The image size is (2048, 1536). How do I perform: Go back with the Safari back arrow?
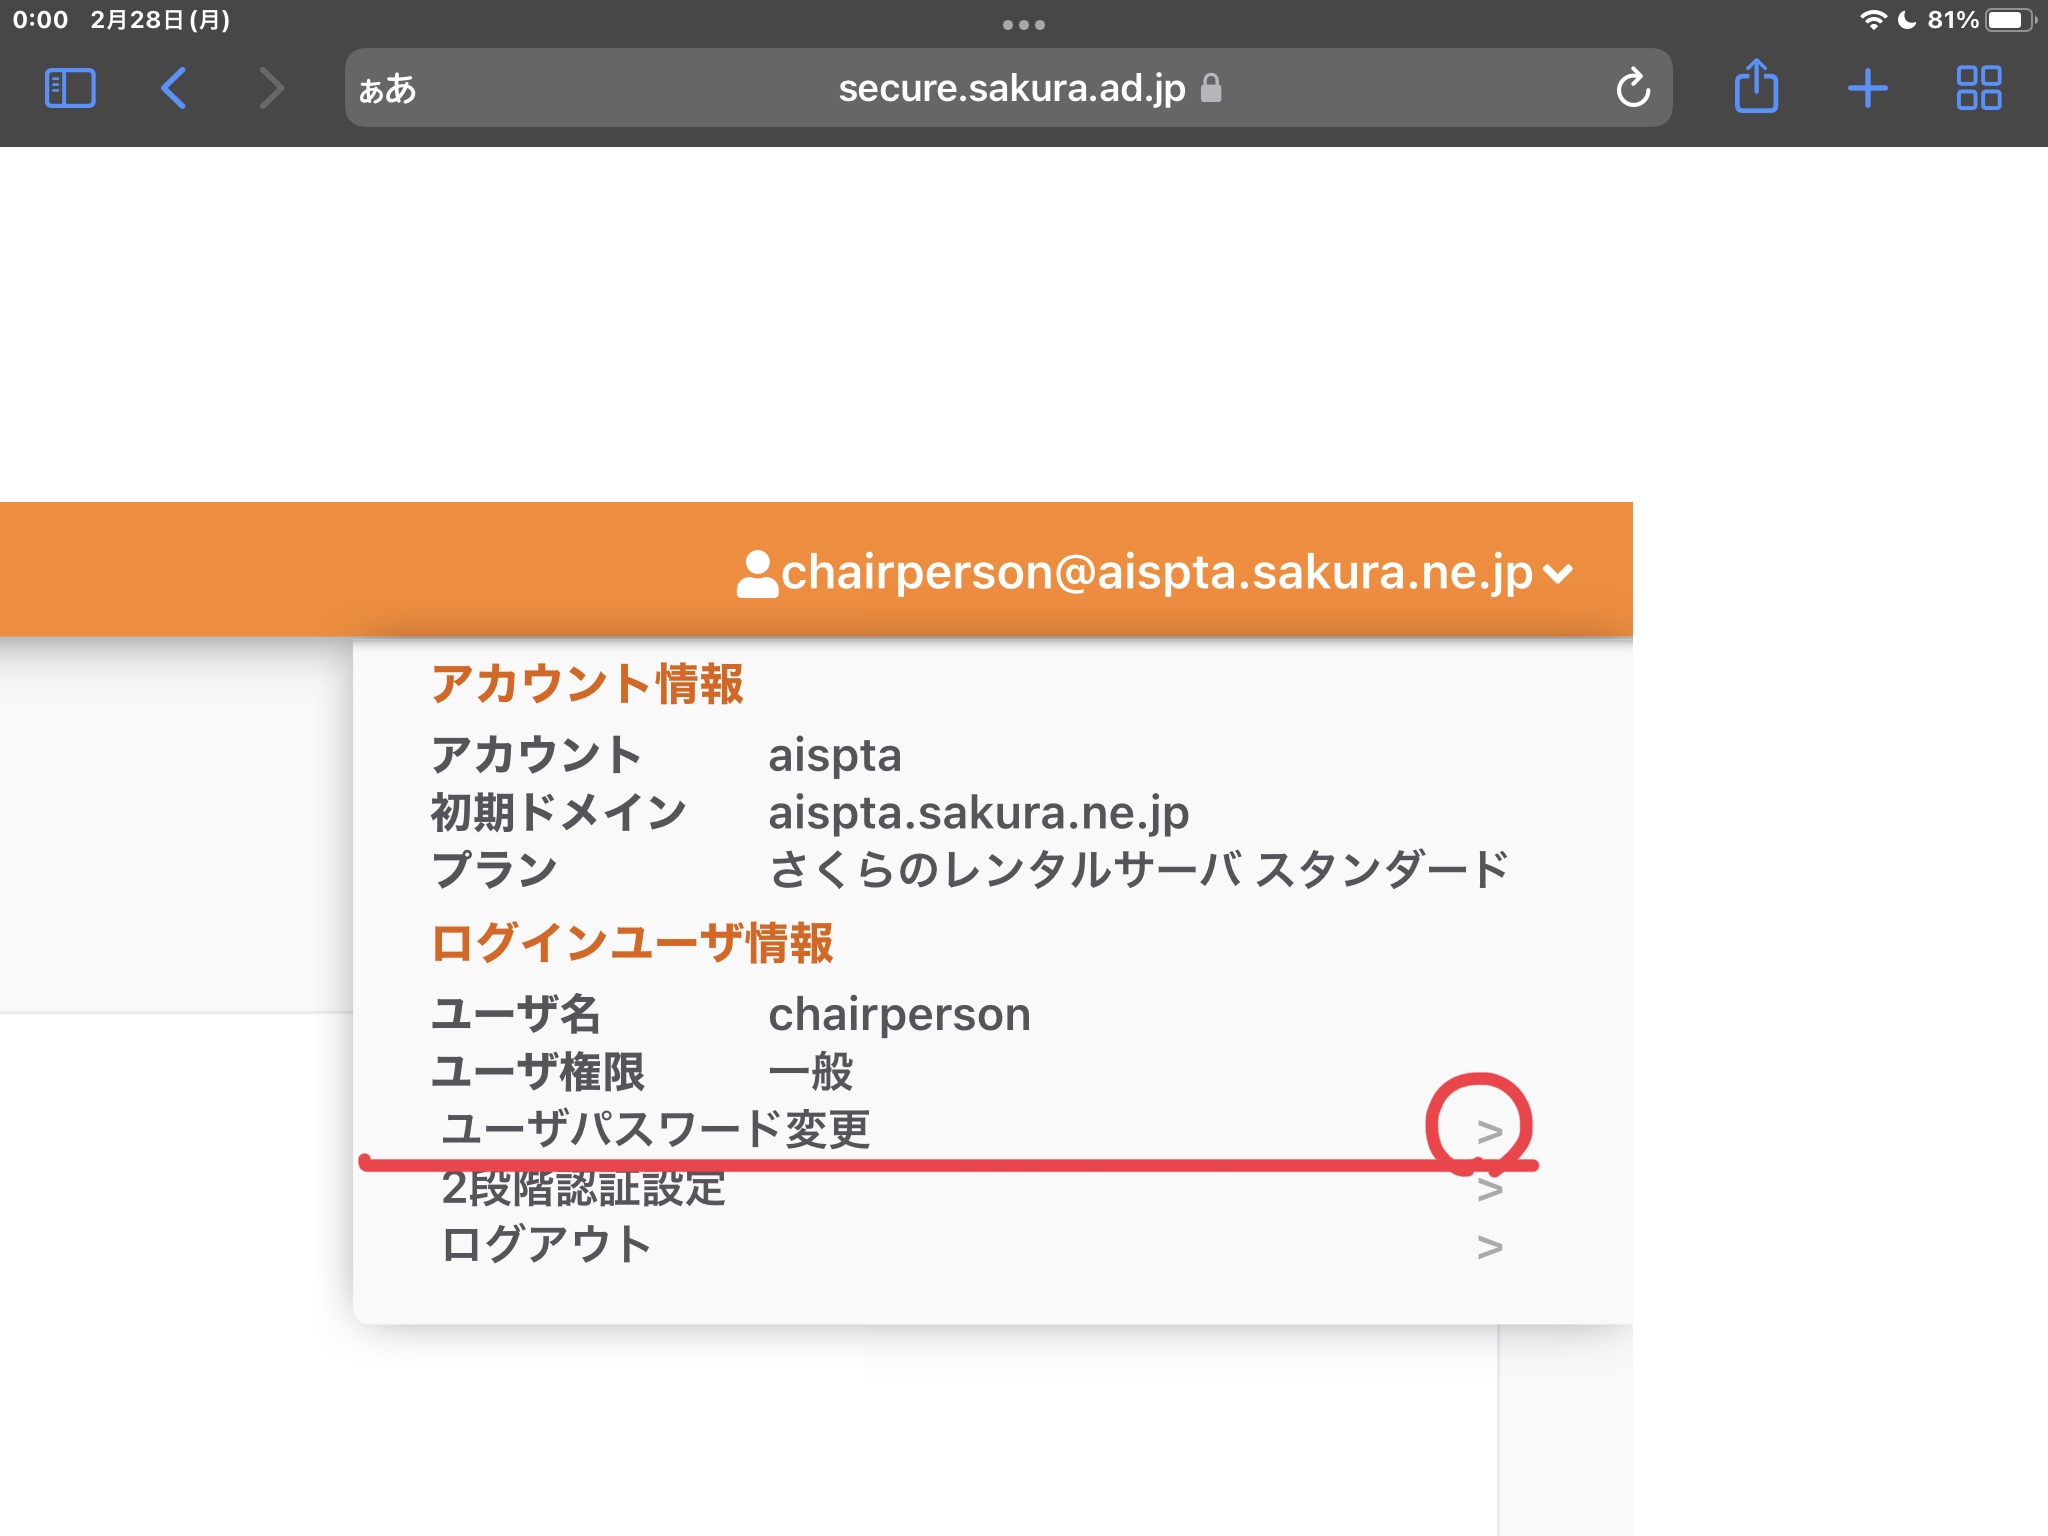tap(174, 88)
